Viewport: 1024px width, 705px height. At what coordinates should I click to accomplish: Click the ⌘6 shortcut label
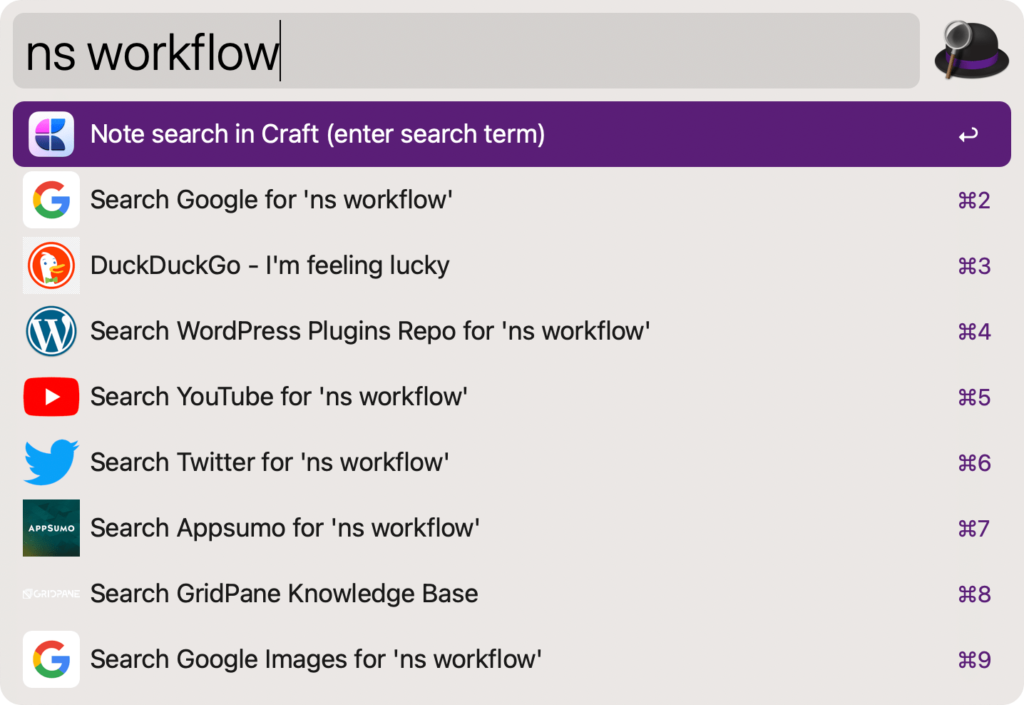(x=974, y=463)
